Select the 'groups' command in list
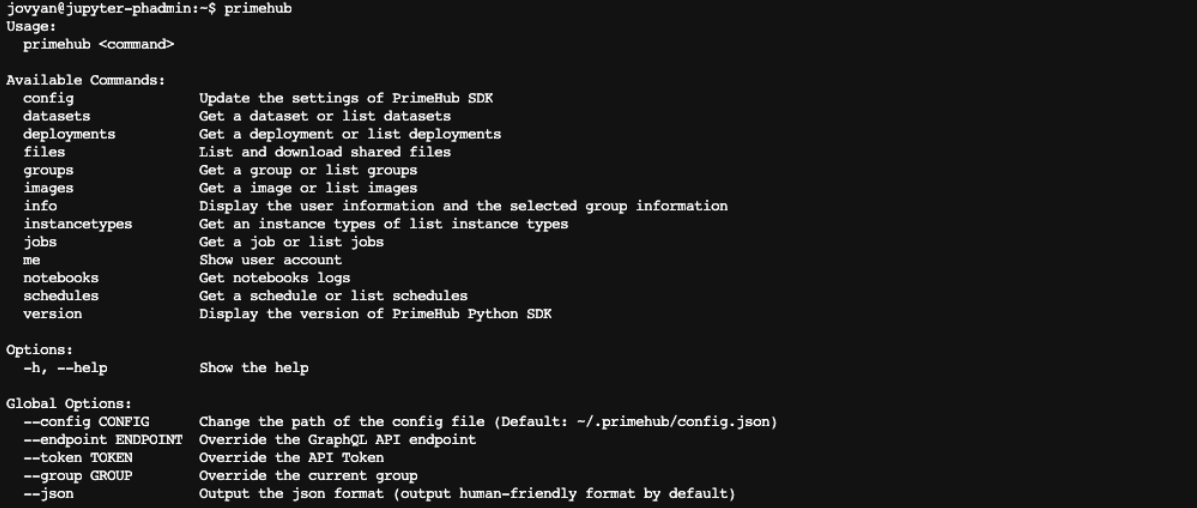The width and height of the screenshot is (1197, 508). pos(48,170)
